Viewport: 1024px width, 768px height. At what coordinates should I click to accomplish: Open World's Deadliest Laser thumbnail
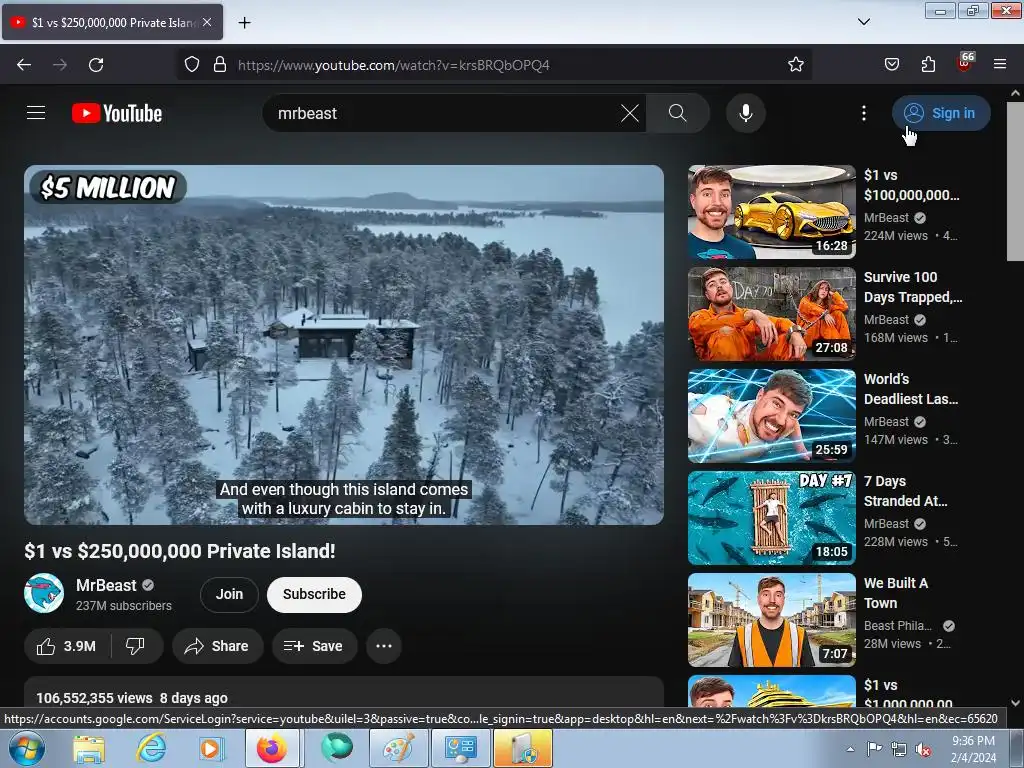(x=772, y=416)
